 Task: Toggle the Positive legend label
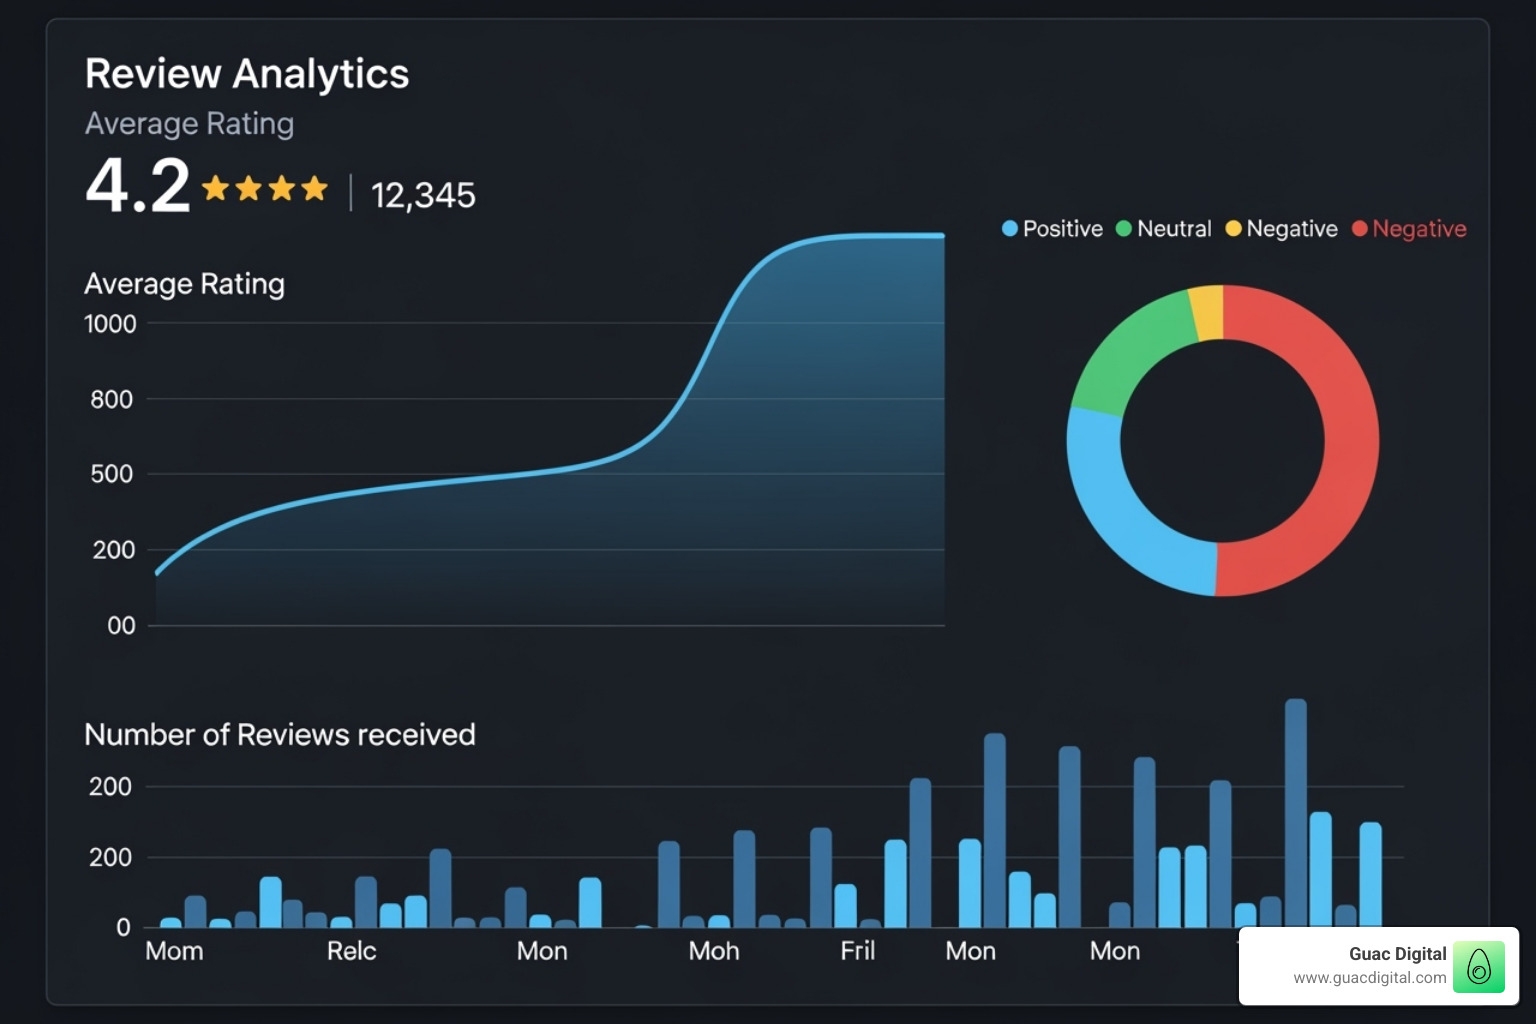pyautogui.click(x=1063, y=229)
